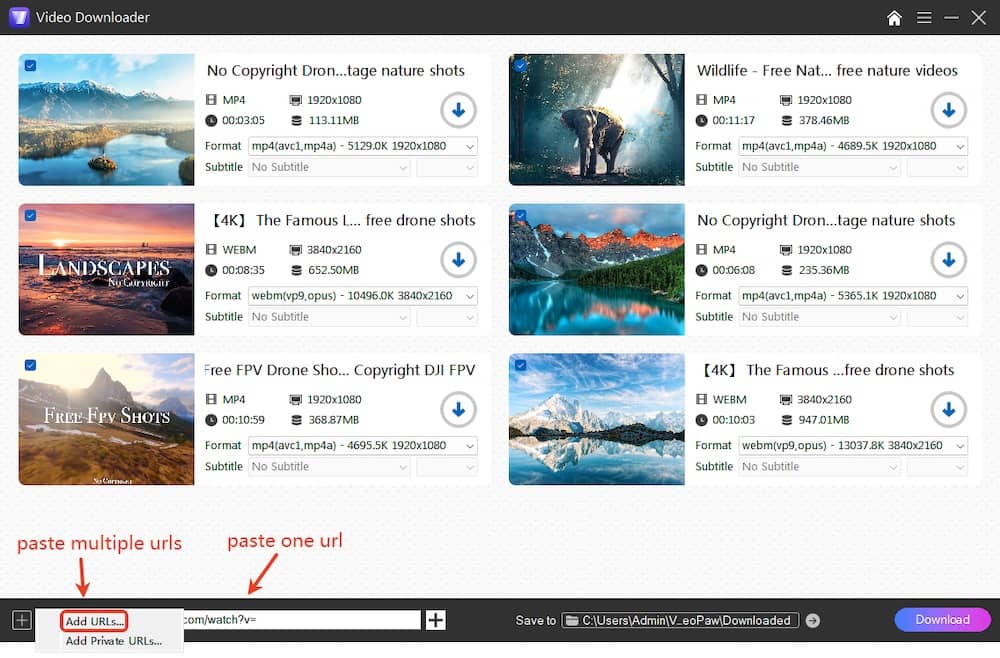Click the Video Downloader app logo
The image size is (1000, 658).
tap(18, 17)
